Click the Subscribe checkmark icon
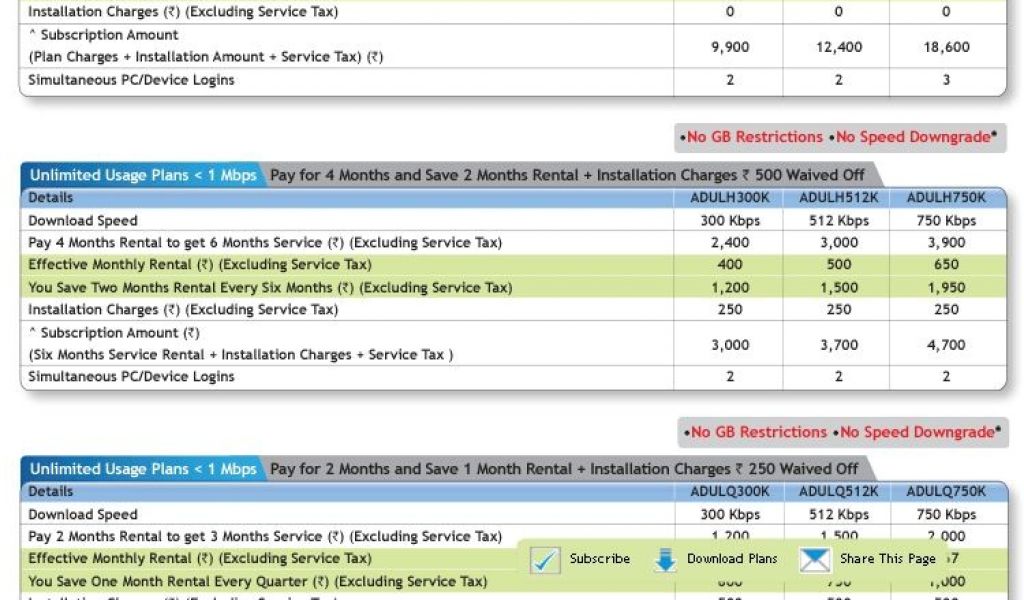The image size is (1024, 600). coord(545,559)
